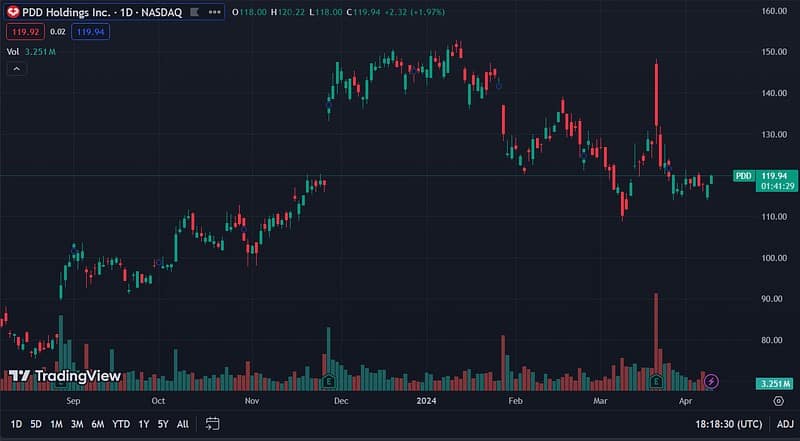The width and height of the screenshot is (800, 441).
Task: Switch to 5Y time range
Action: [163, 424]
